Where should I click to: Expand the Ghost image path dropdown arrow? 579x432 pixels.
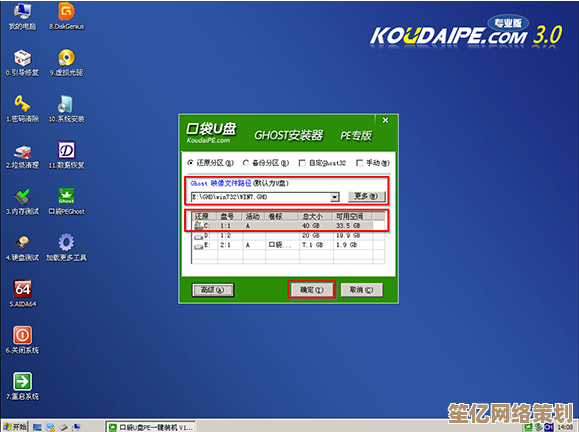click(335, 197)
